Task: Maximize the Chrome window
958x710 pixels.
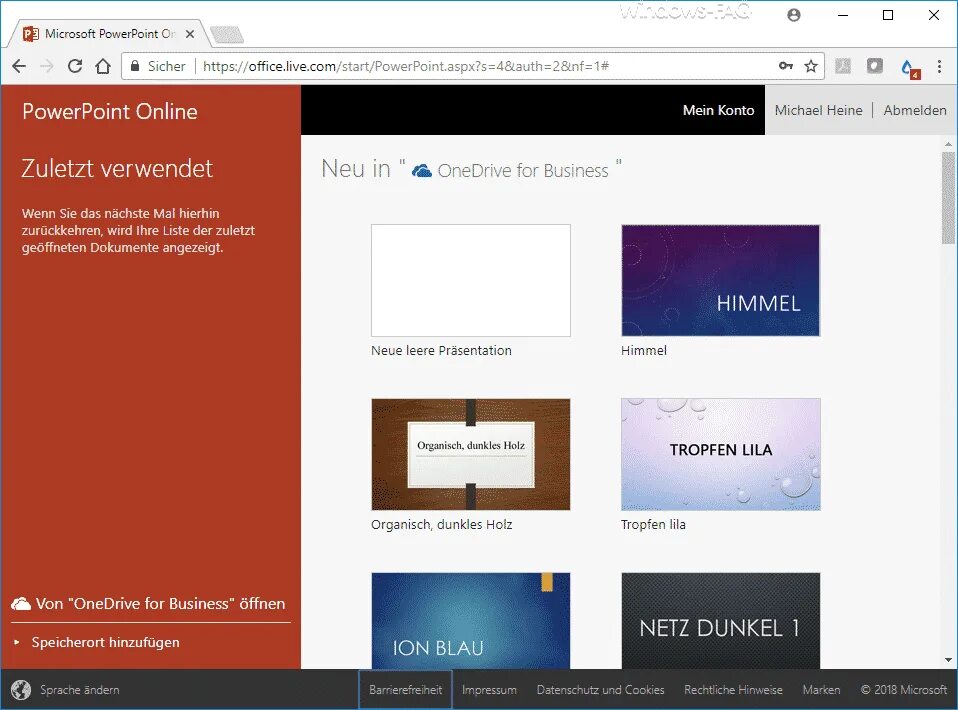Action: pyautogui.click(x=888, y=15)
